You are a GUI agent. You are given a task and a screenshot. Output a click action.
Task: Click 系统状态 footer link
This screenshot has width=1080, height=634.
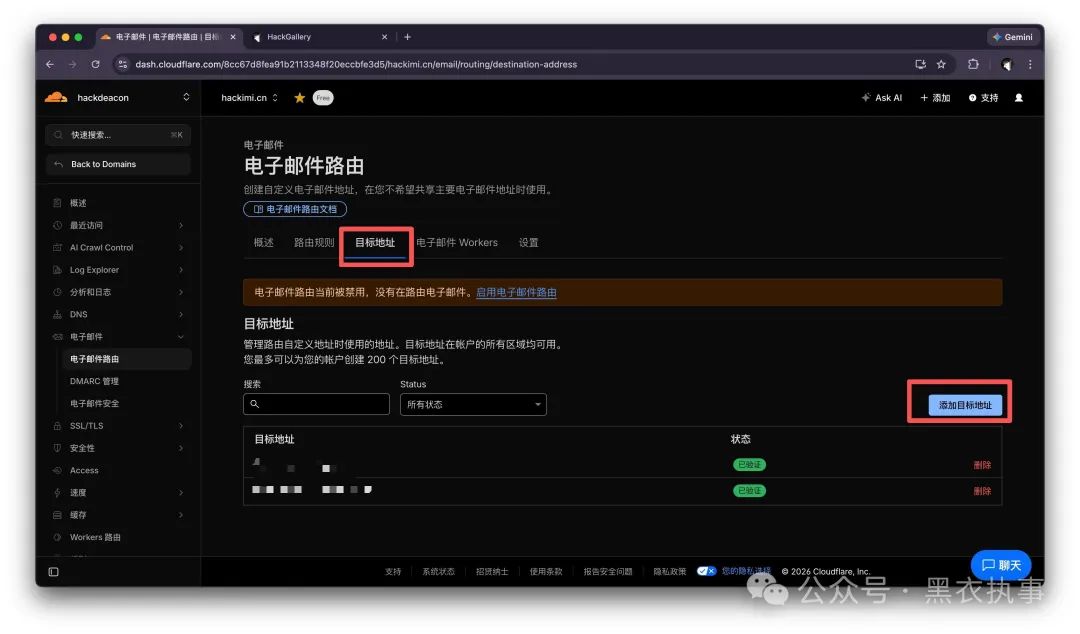point(439,572)
